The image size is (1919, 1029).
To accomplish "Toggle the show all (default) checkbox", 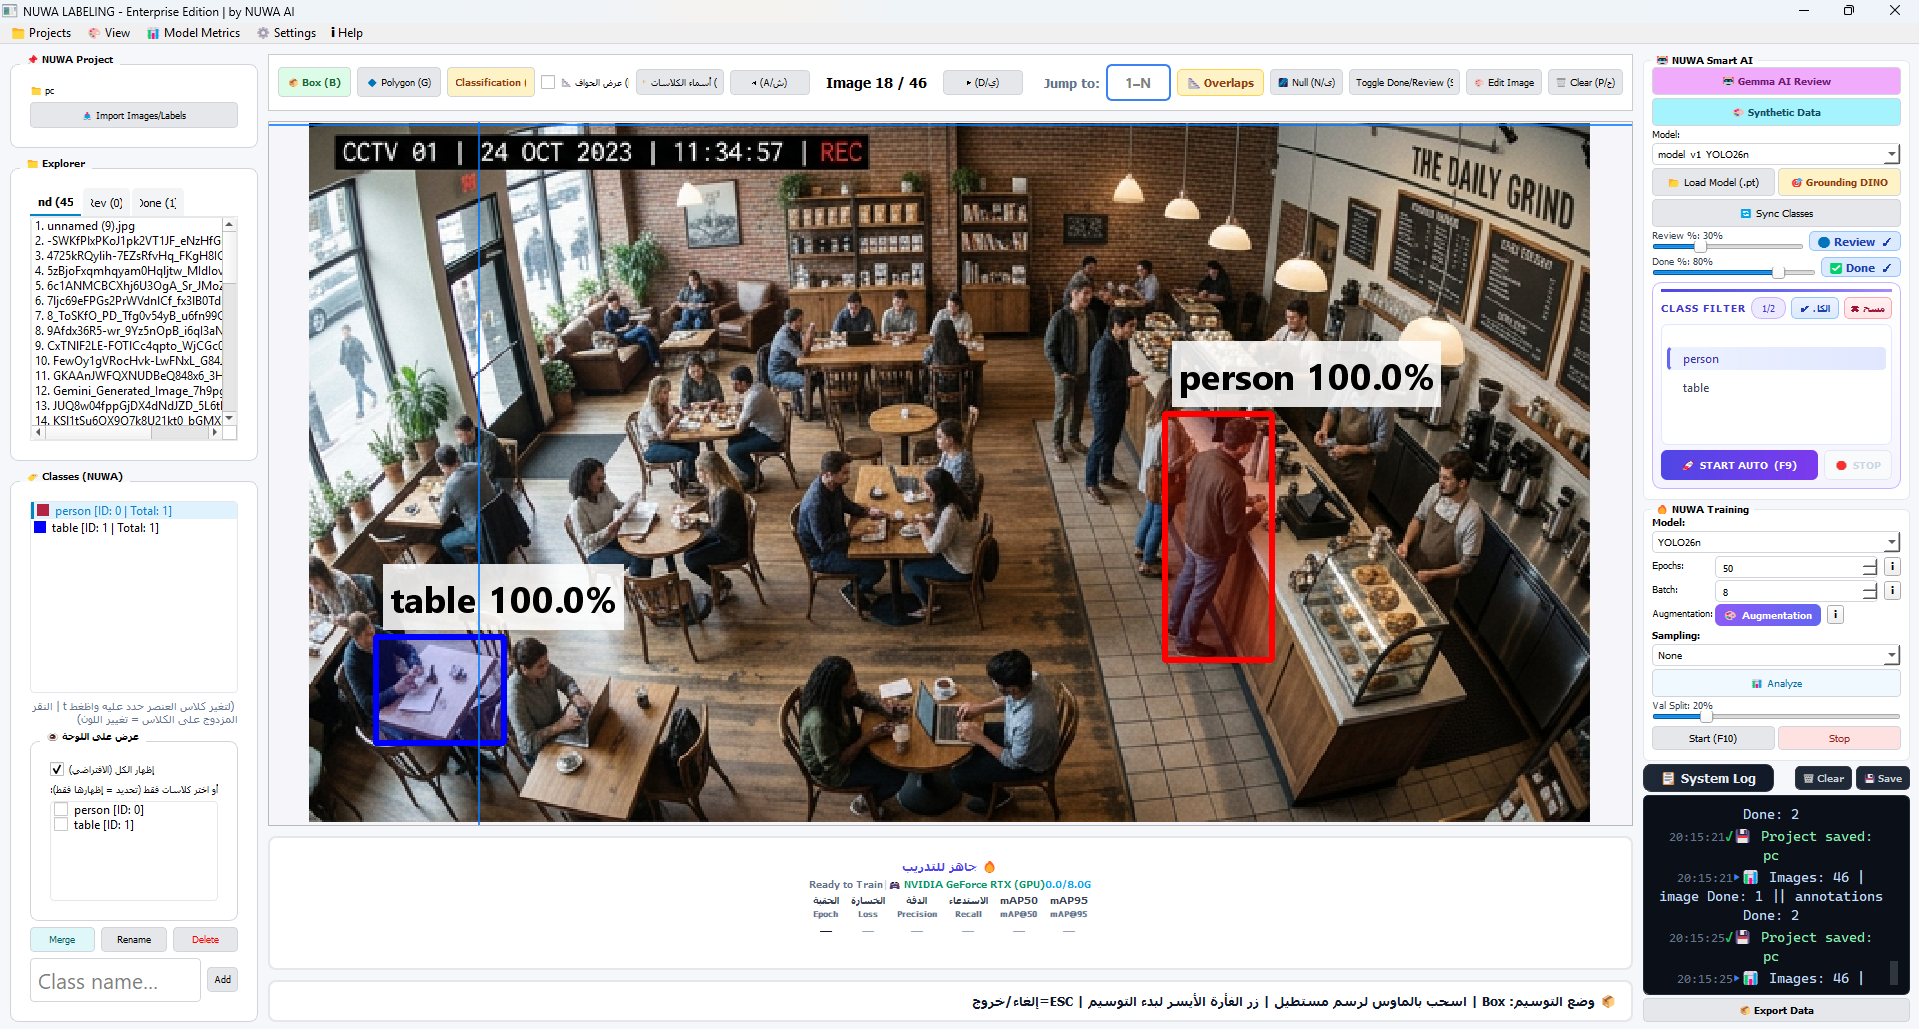I will point(57,769).
